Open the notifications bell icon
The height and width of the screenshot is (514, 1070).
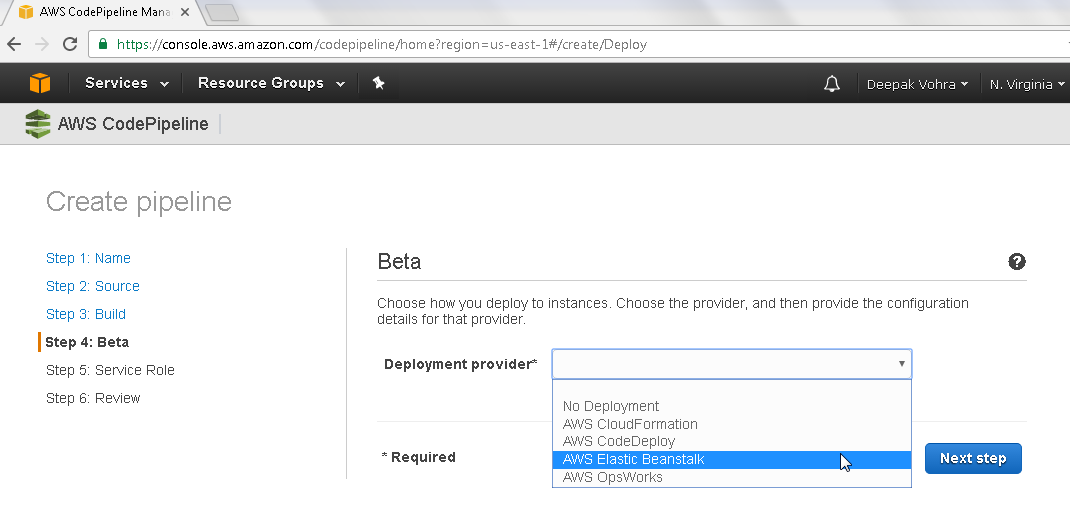click(x=831, y=84)
